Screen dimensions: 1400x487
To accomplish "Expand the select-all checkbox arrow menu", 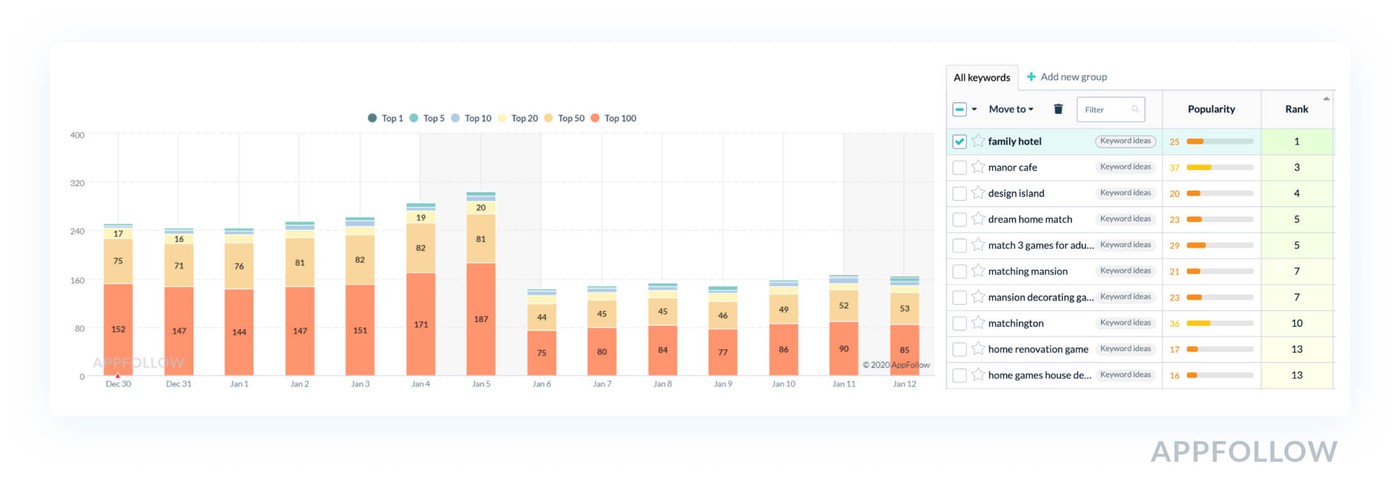I will coord(975,109).
